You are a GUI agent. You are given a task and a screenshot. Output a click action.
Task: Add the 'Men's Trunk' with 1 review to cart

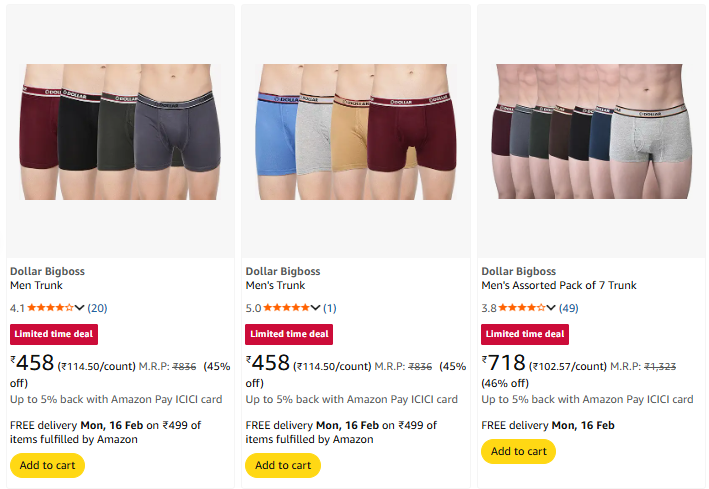(283, 465)
